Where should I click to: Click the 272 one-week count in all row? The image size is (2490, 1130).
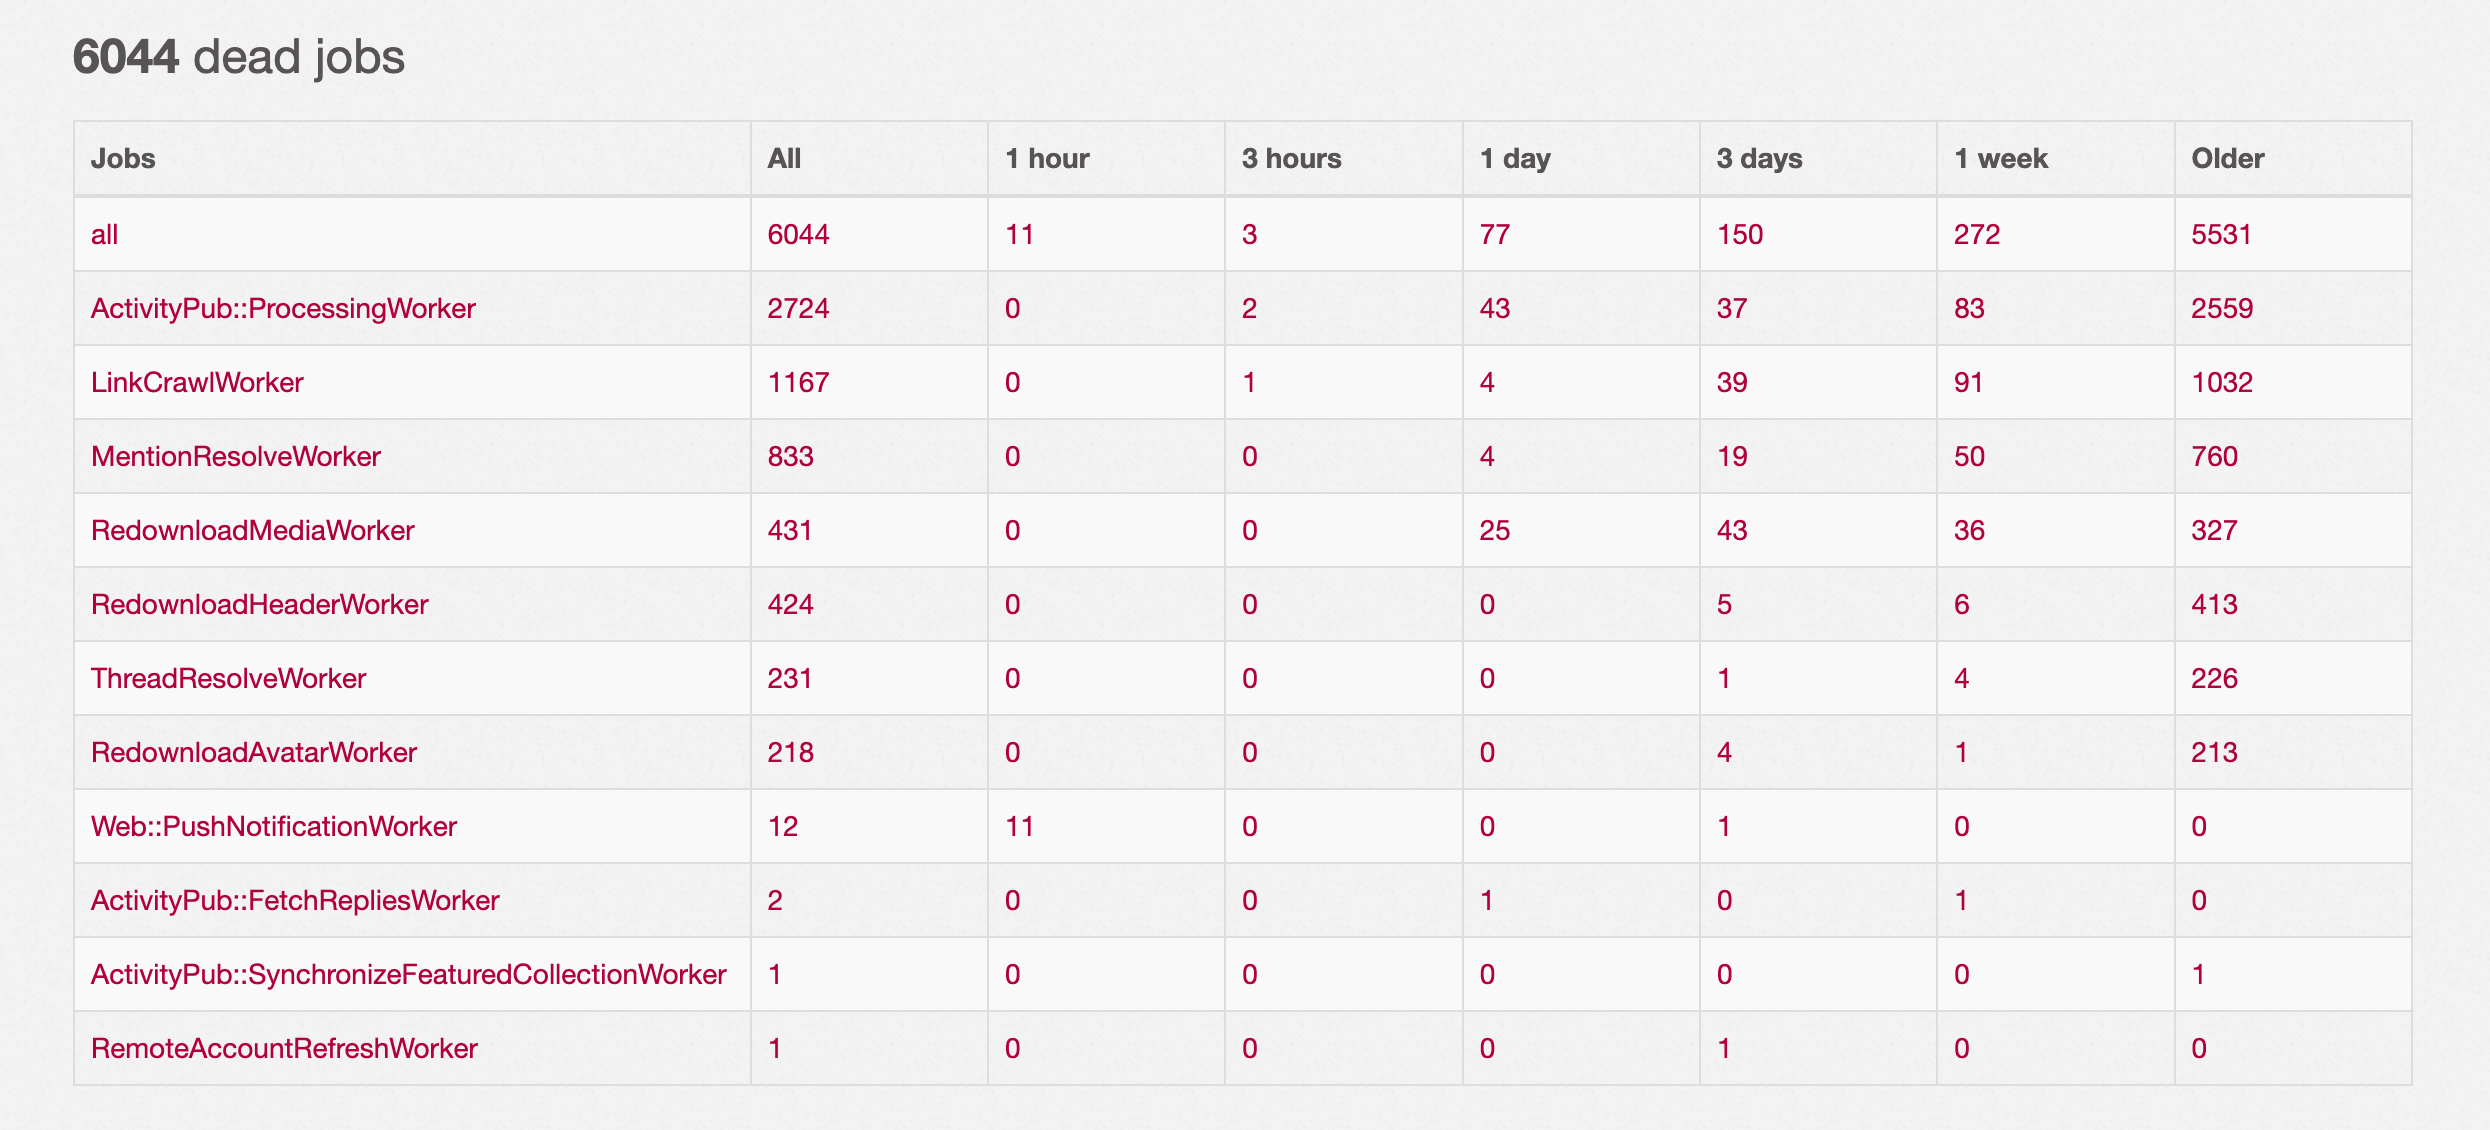[x=1977, y=234]
